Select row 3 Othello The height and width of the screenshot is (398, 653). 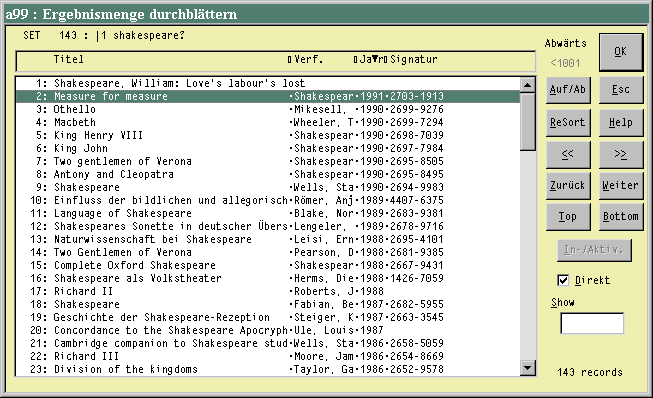(268, 109)
